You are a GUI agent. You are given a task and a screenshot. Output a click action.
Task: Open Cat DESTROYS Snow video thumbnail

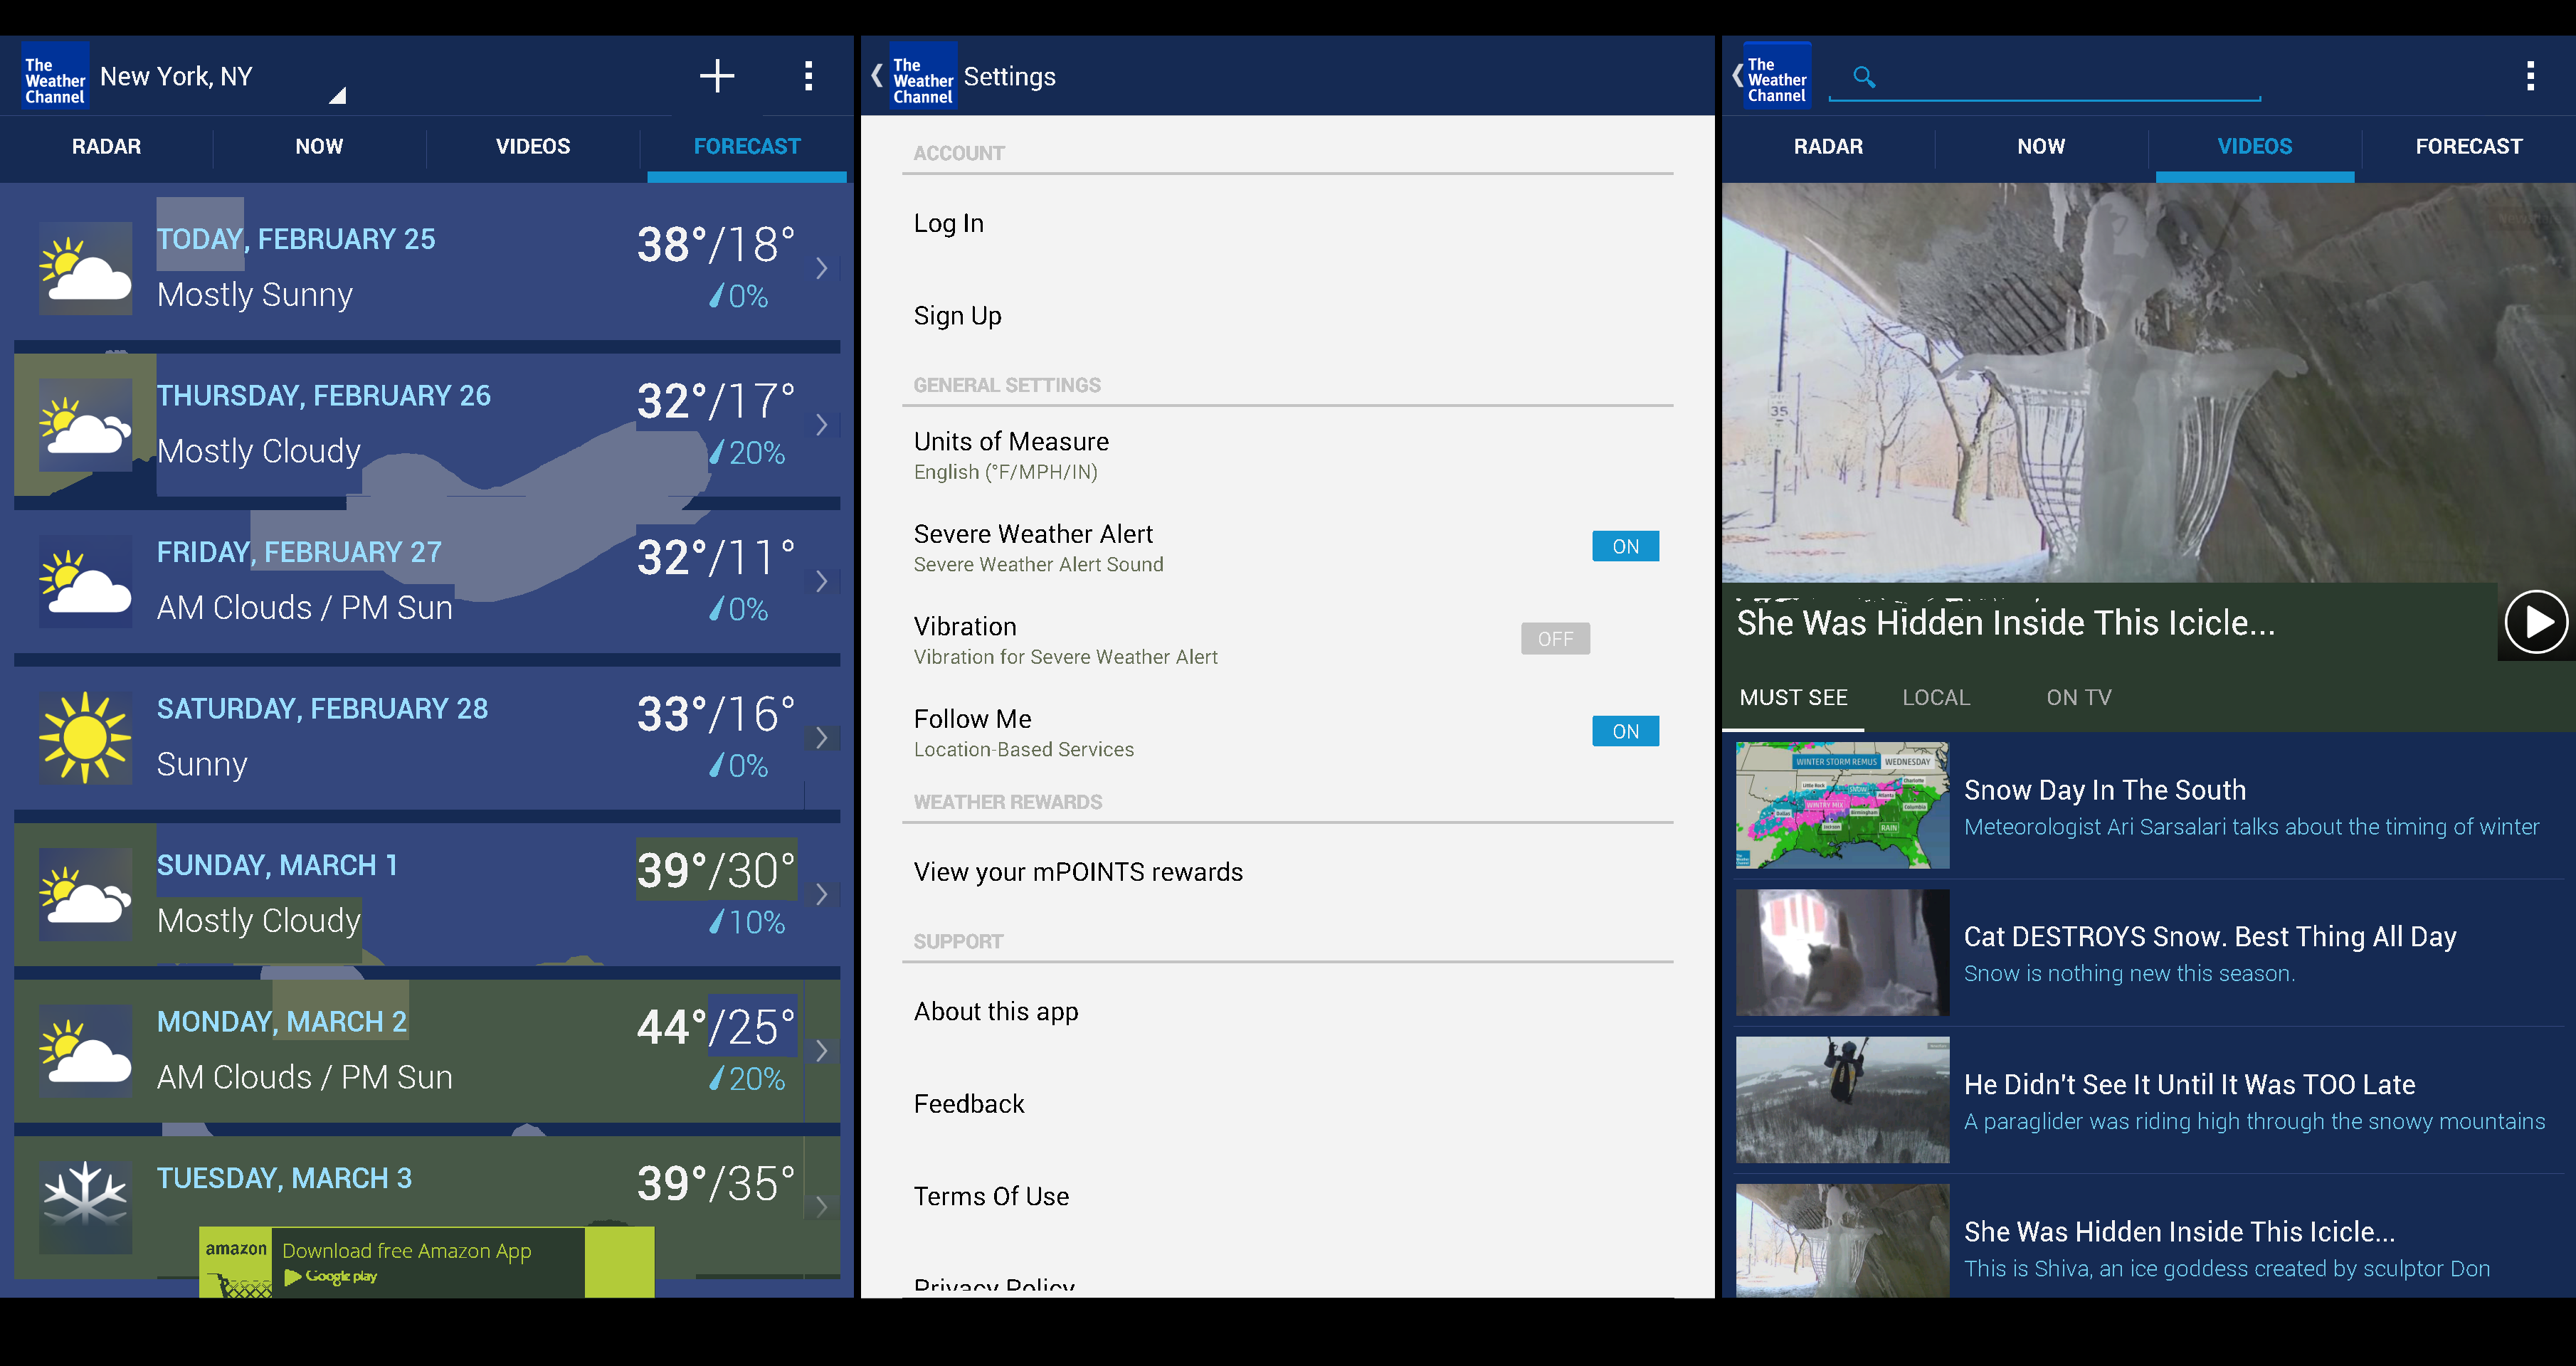(1842, 952)
